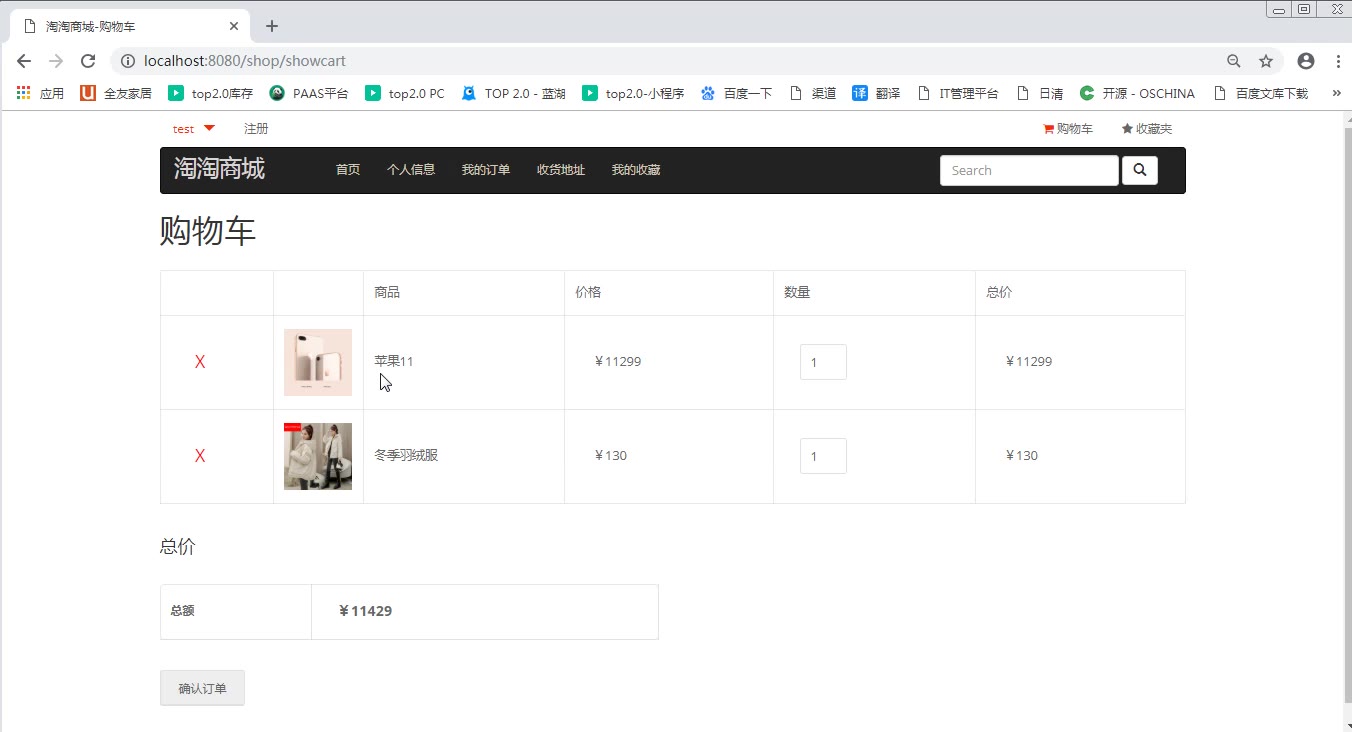Click the 确认订单 button

(x=202, y=688)
